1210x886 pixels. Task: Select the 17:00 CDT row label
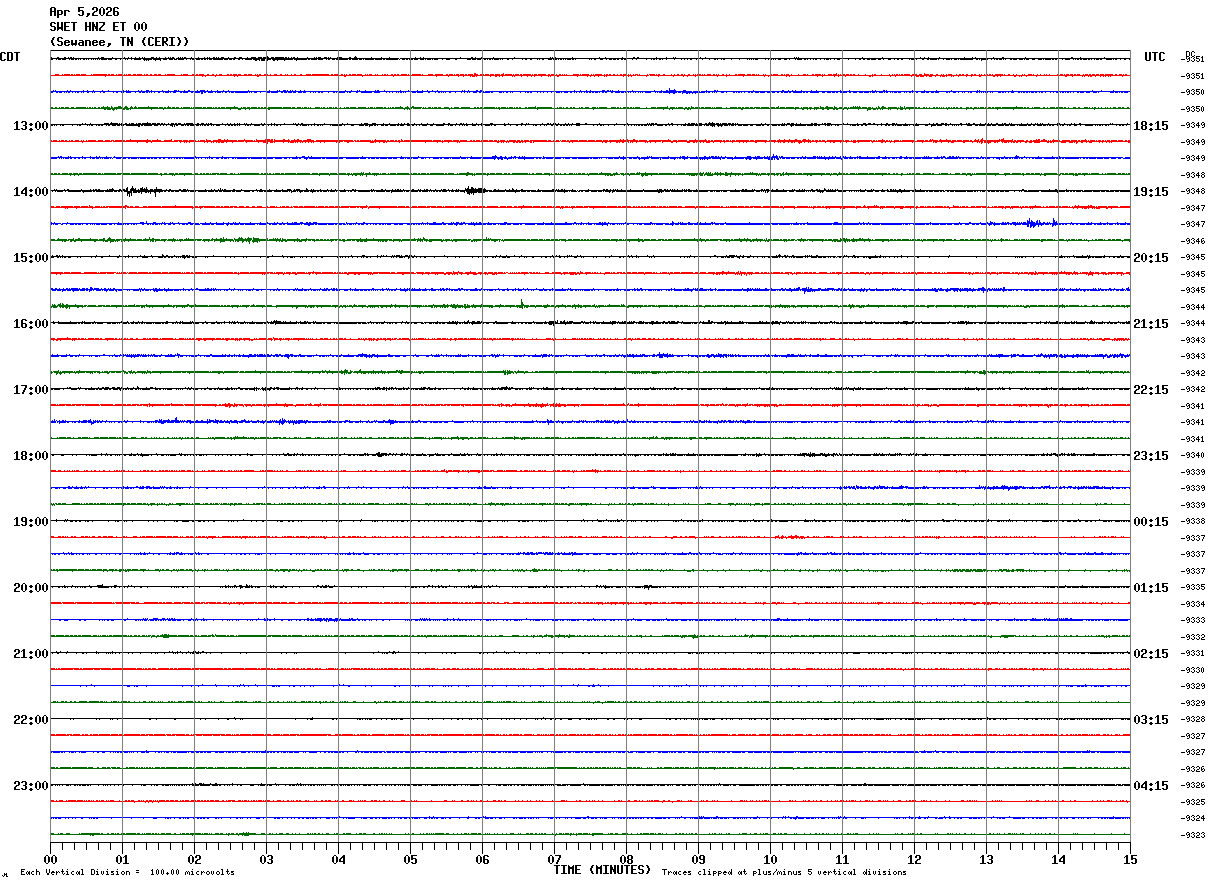(31, 390)
